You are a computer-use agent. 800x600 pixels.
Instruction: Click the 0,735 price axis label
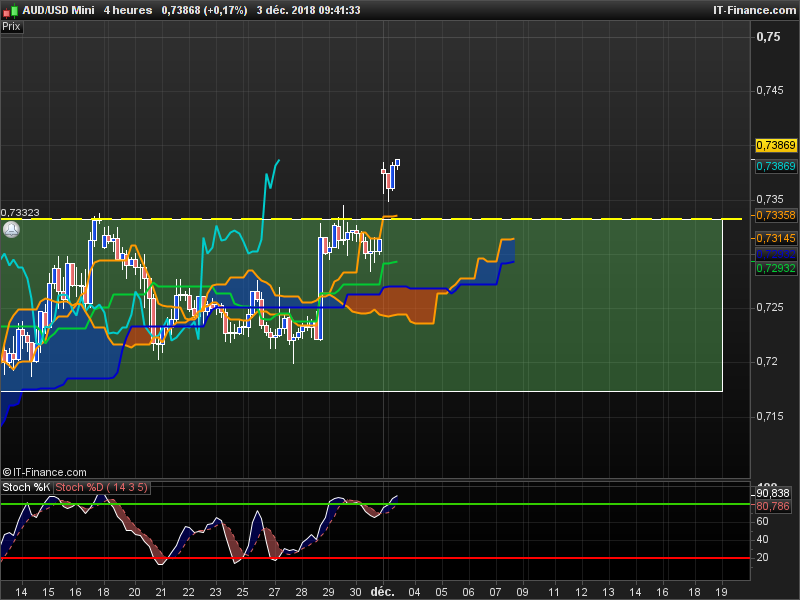(x=769, y=199)
